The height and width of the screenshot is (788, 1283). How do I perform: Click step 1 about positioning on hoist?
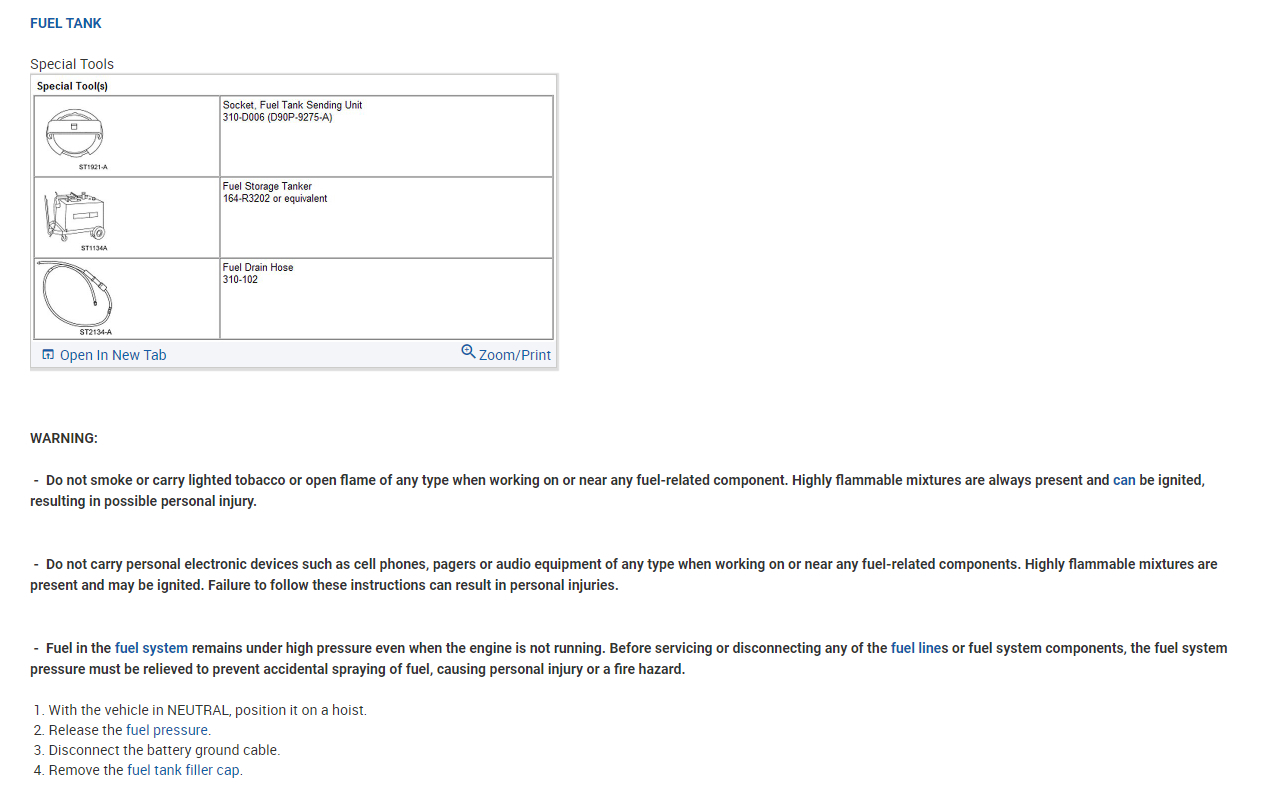[x=207, y=710]
